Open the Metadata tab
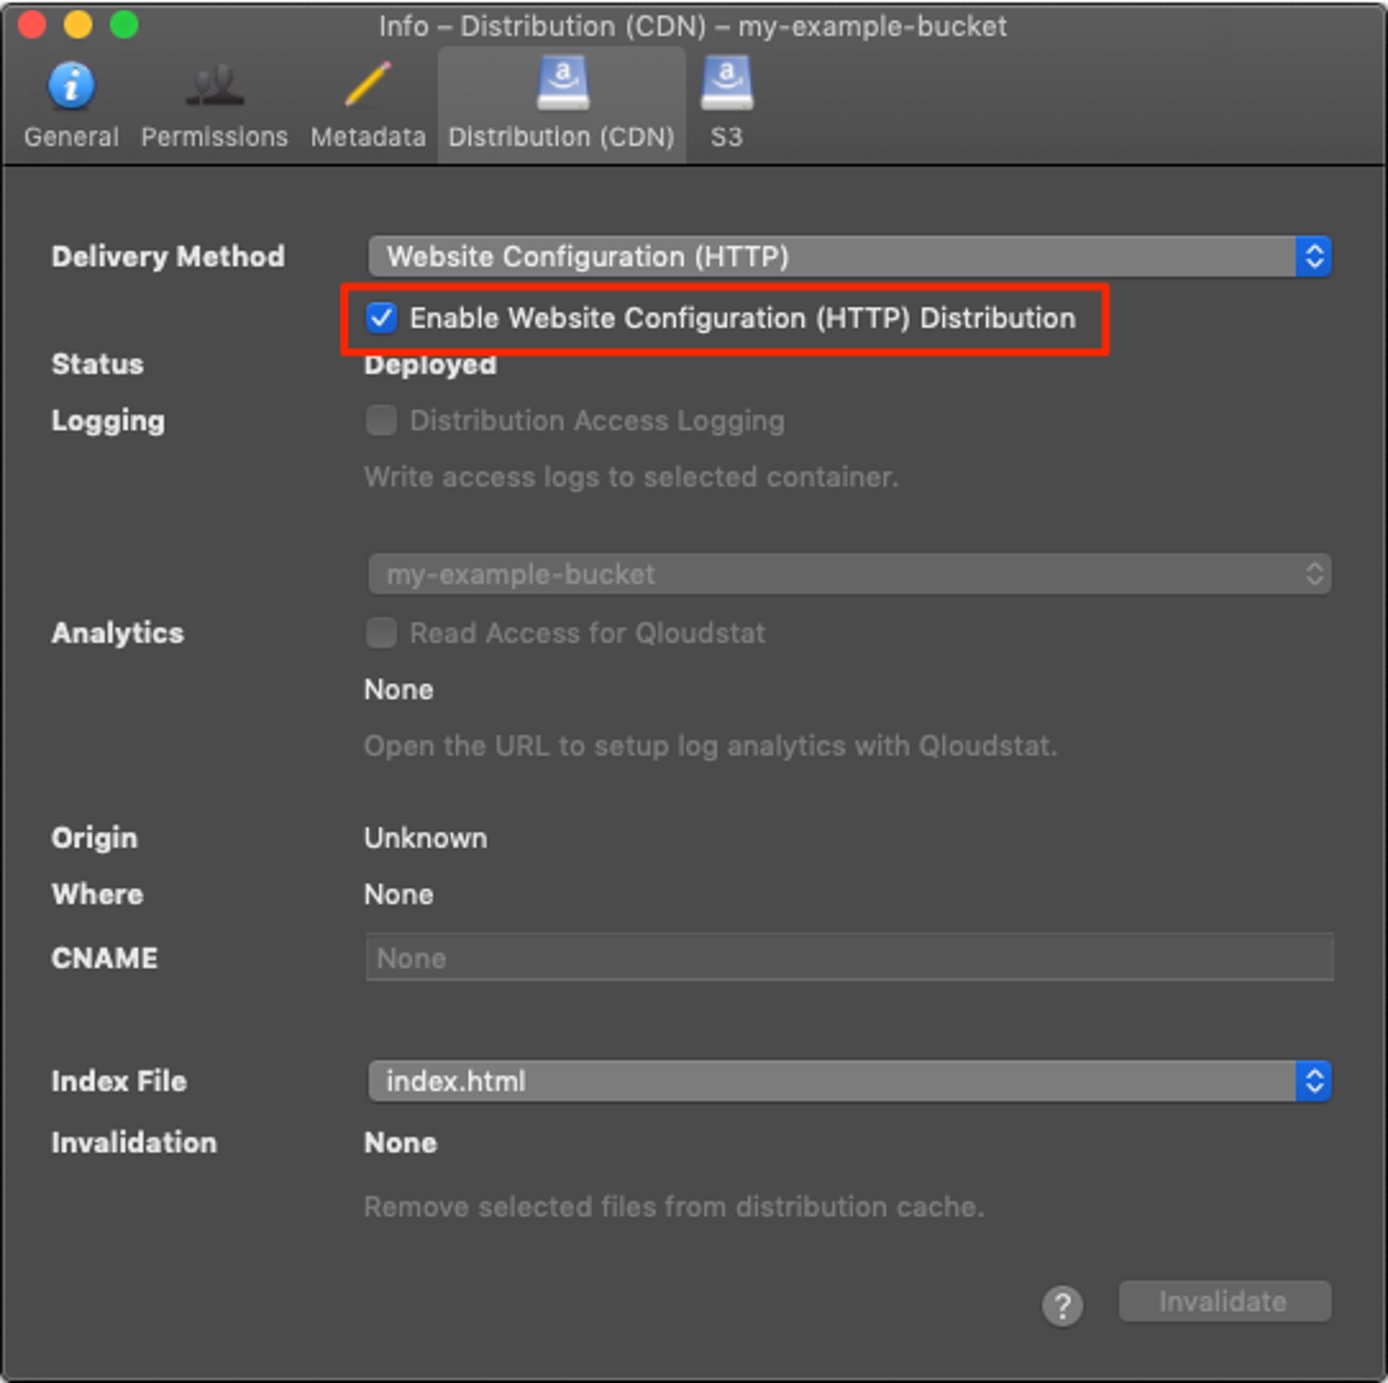The width and height of the screenshot is (1388, 1383). tap(368, 105)
